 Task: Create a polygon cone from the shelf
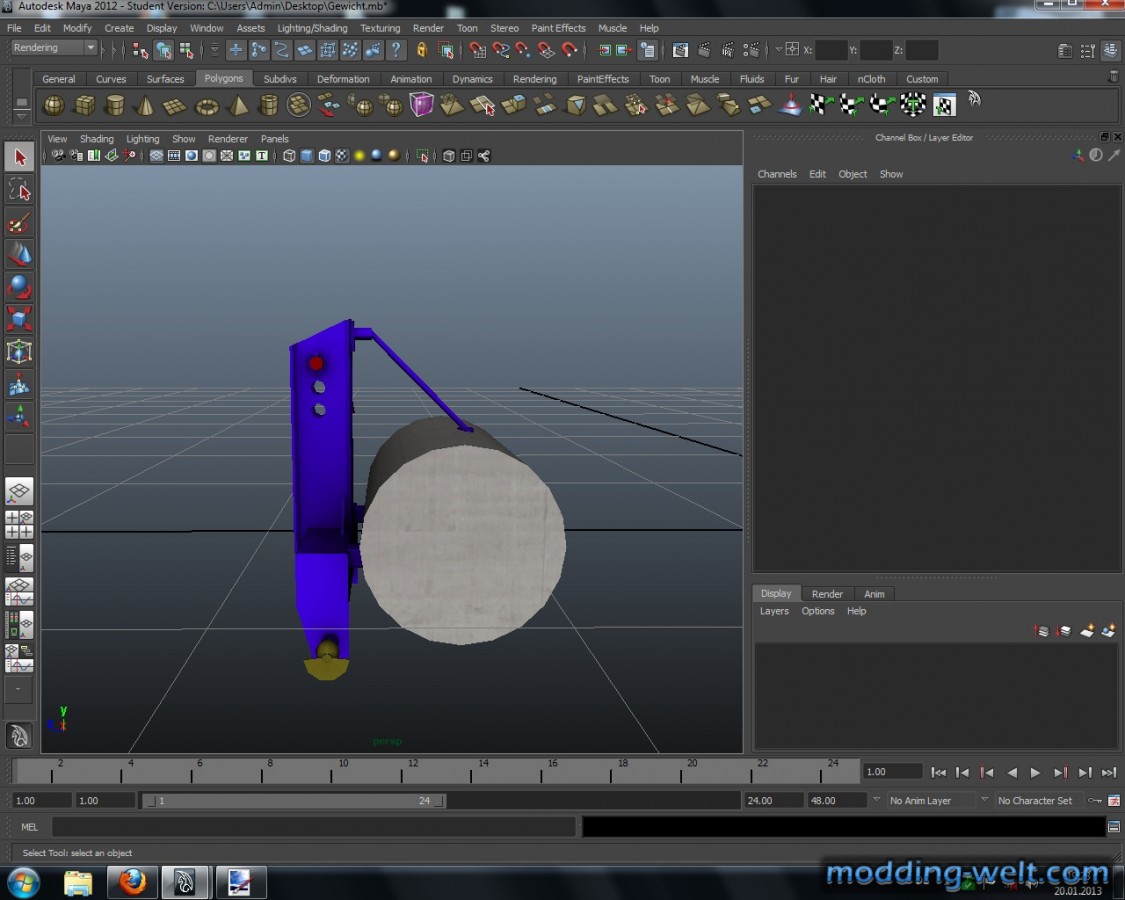click(x=145, y=106)
